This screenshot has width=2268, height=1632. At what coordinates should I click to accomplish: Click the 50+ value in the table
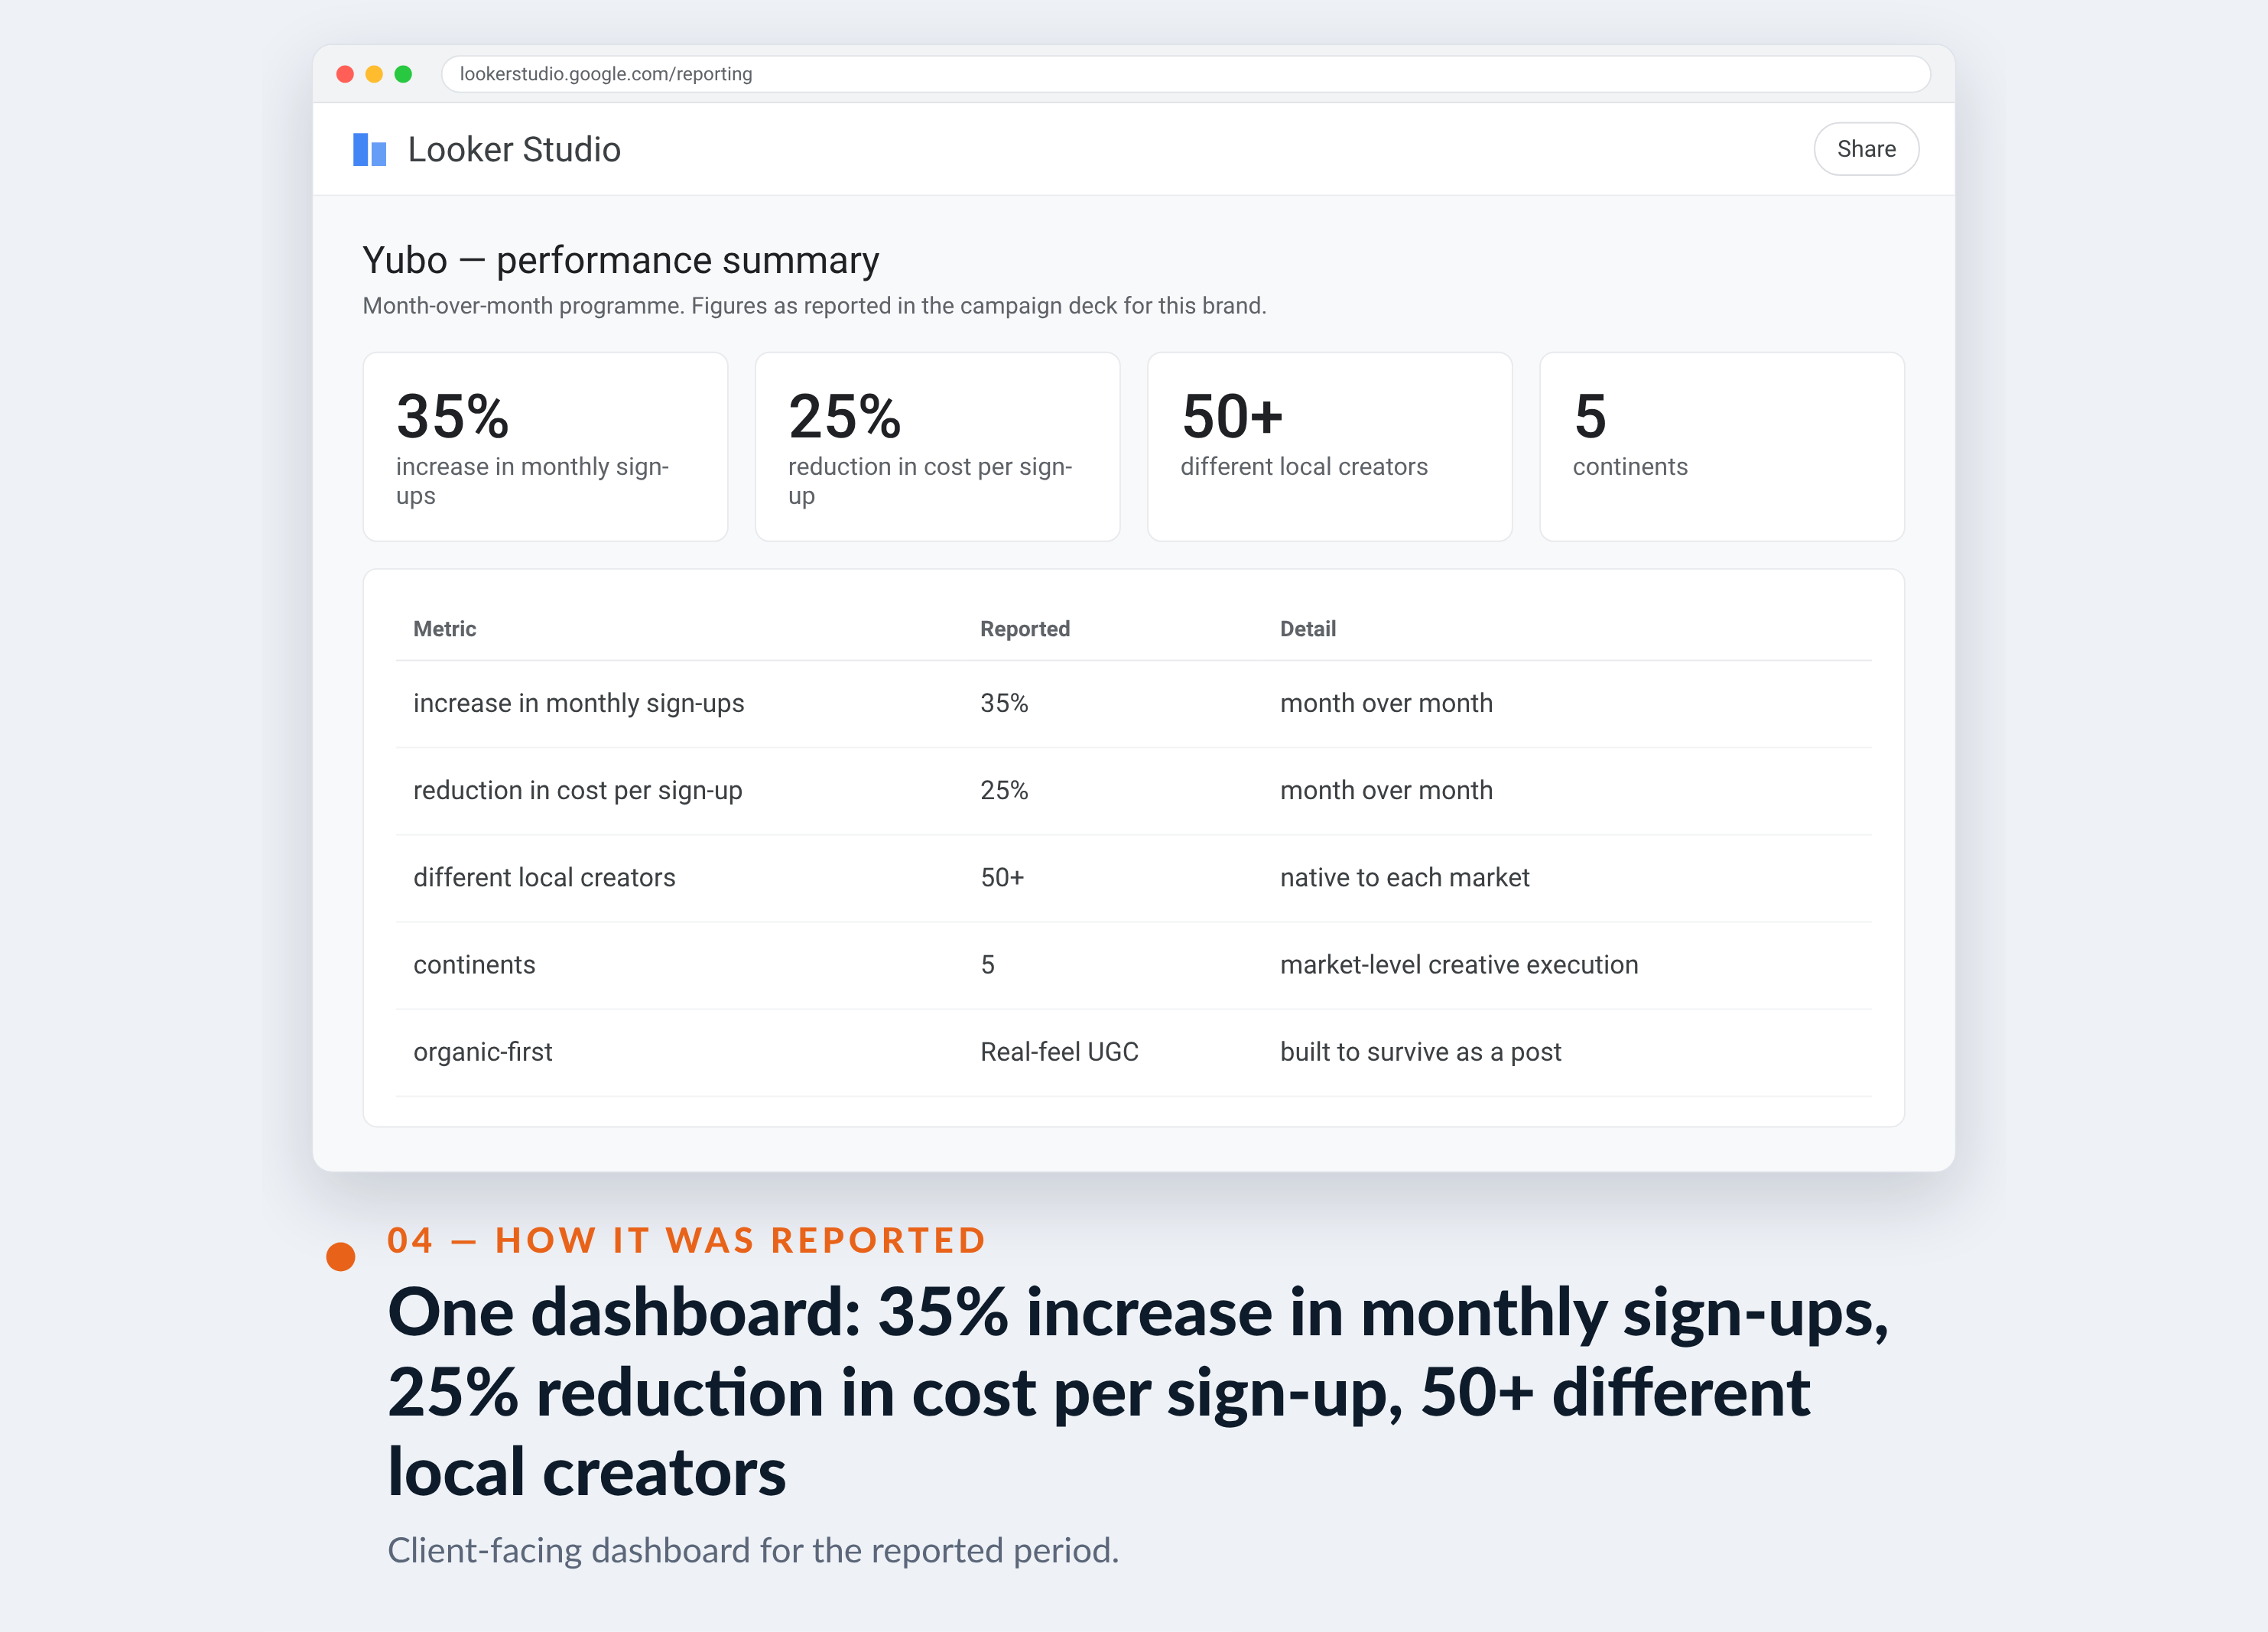(x=1002, y=878)
